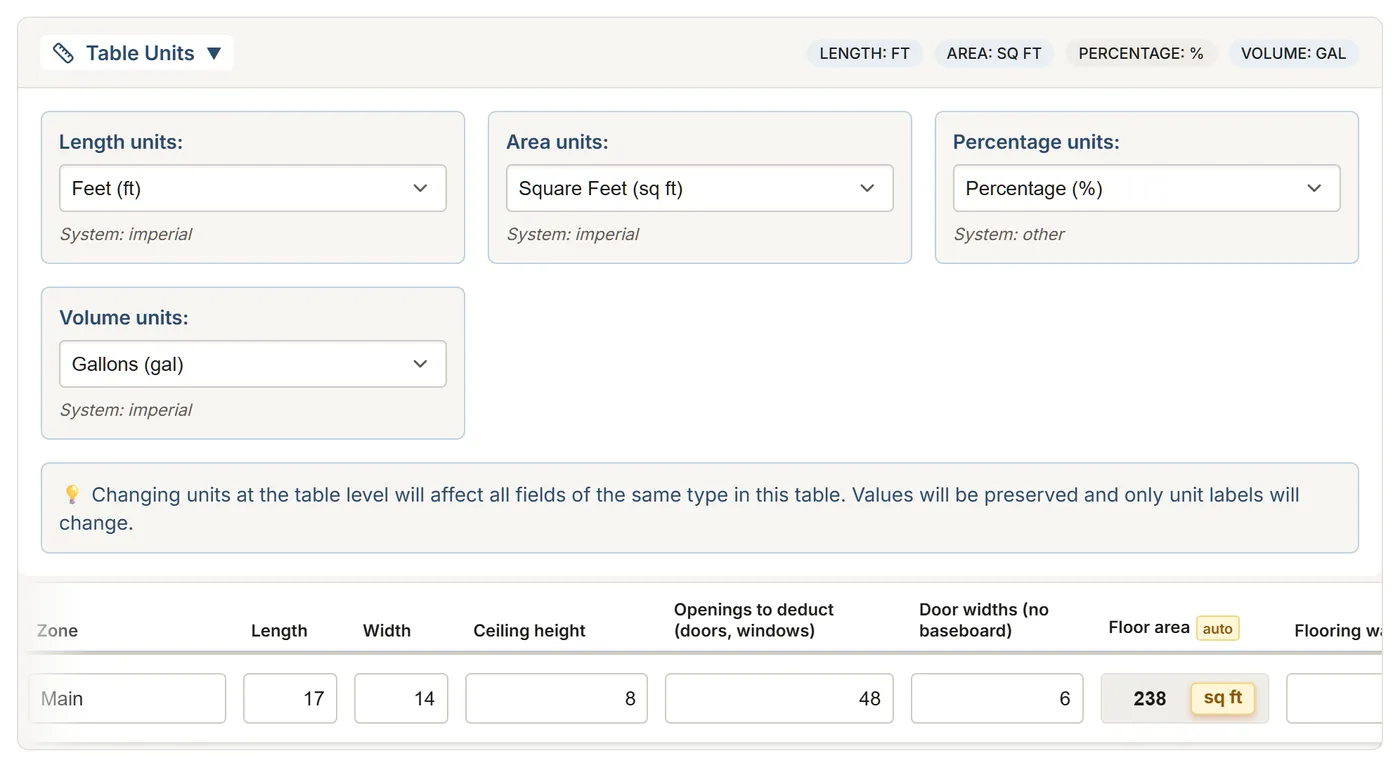The image size is (1400, 767).
Task: Collapse the Table Units panel arrow
Action: (214, 53)
